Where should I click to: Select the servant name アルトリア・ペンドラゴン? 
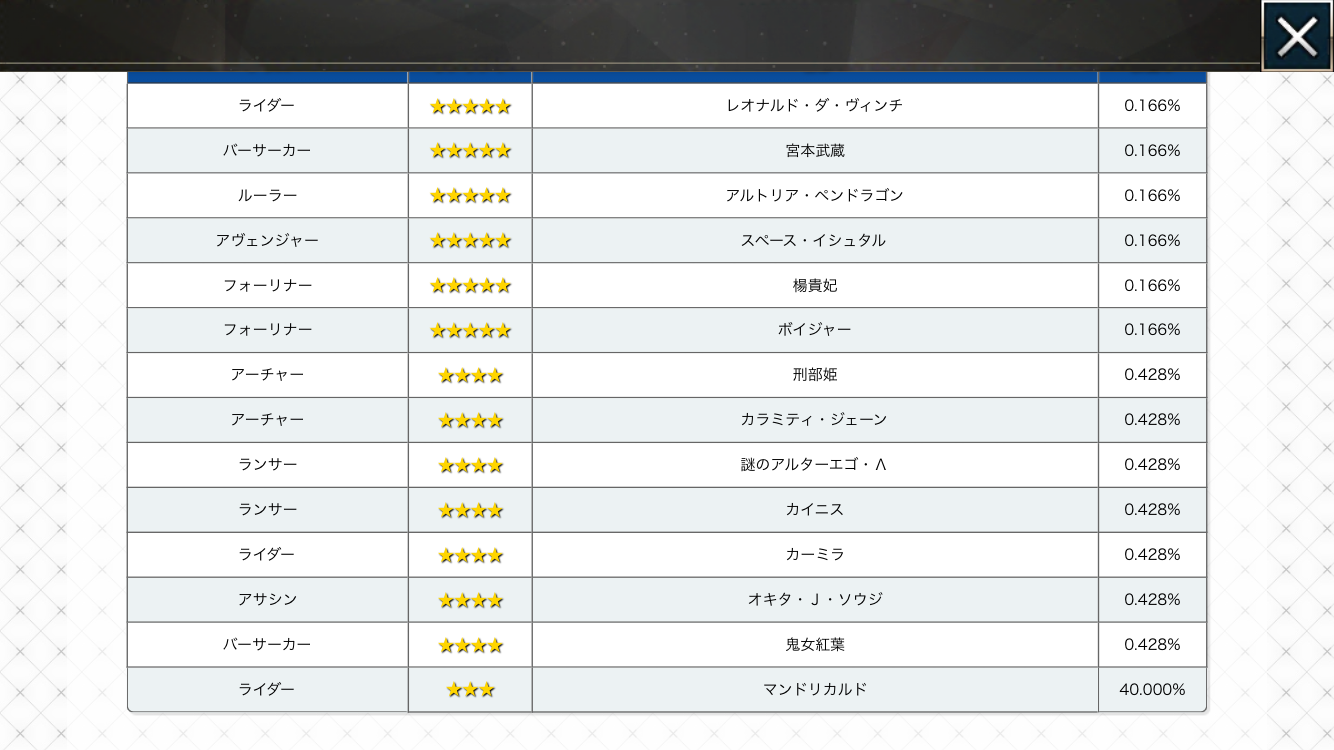coord(814,195)
